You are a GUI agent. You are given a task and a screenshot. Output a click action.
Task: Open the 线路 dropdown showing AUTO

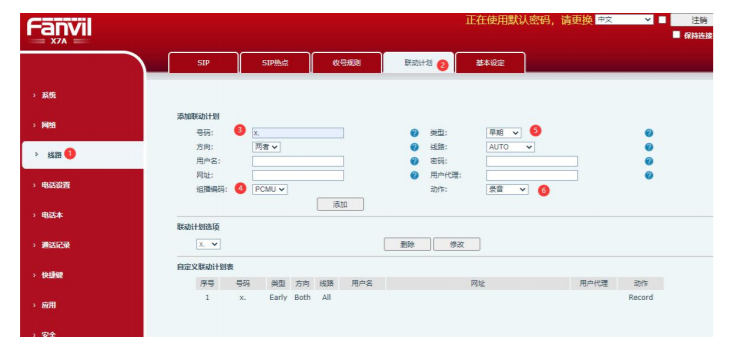pyautogui.click(x=510, y=147)
